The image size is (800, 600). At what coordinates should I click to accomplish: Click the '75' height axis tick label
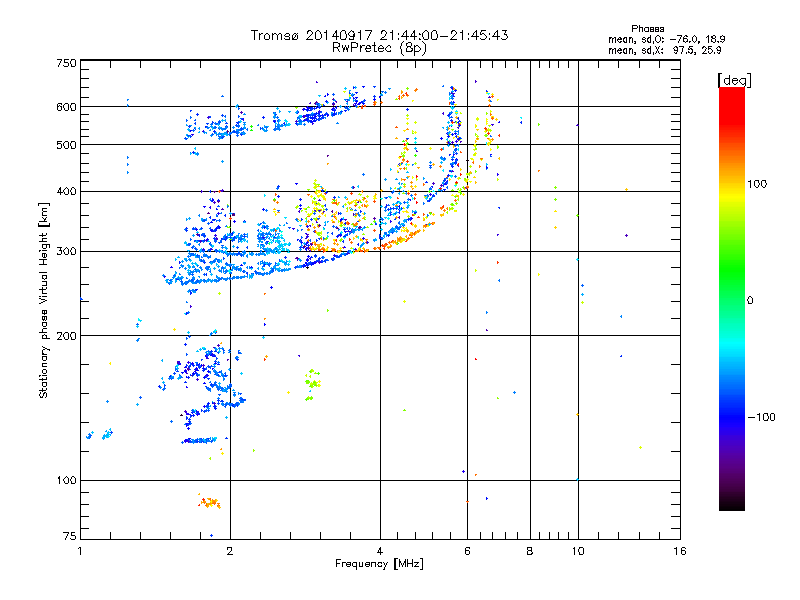(x=70, y=536)
